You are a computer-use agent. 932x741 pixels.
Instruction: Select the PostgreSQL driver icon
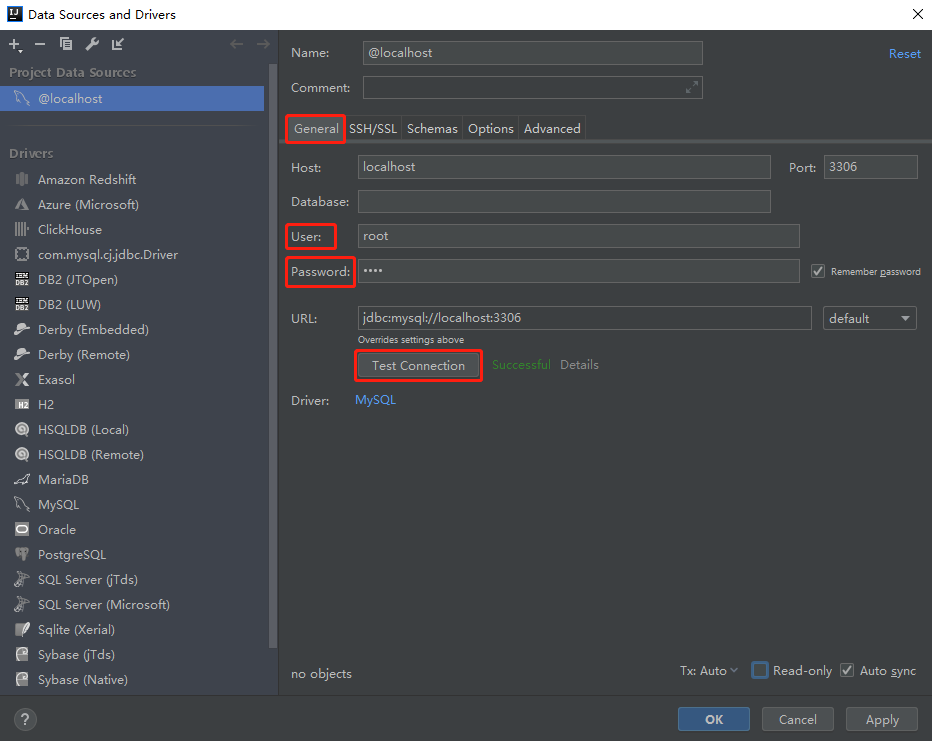pyautogui.click(x=22, y=554)
